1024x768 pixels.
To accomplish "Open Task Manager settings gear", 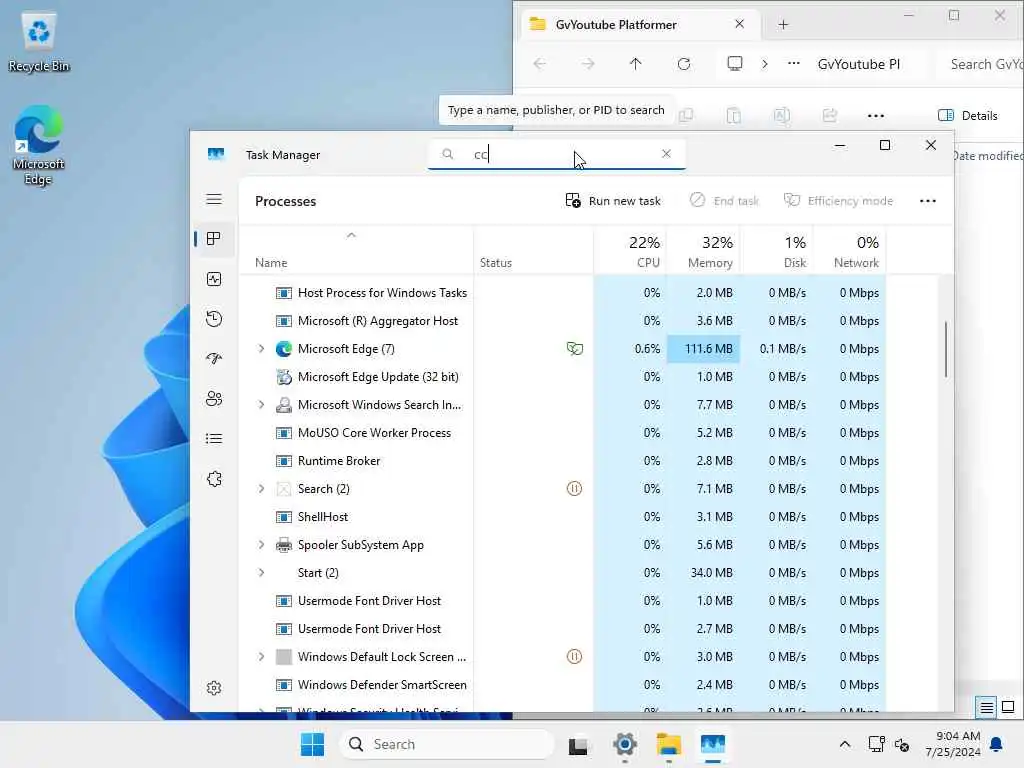I will (x=214, y=688).
